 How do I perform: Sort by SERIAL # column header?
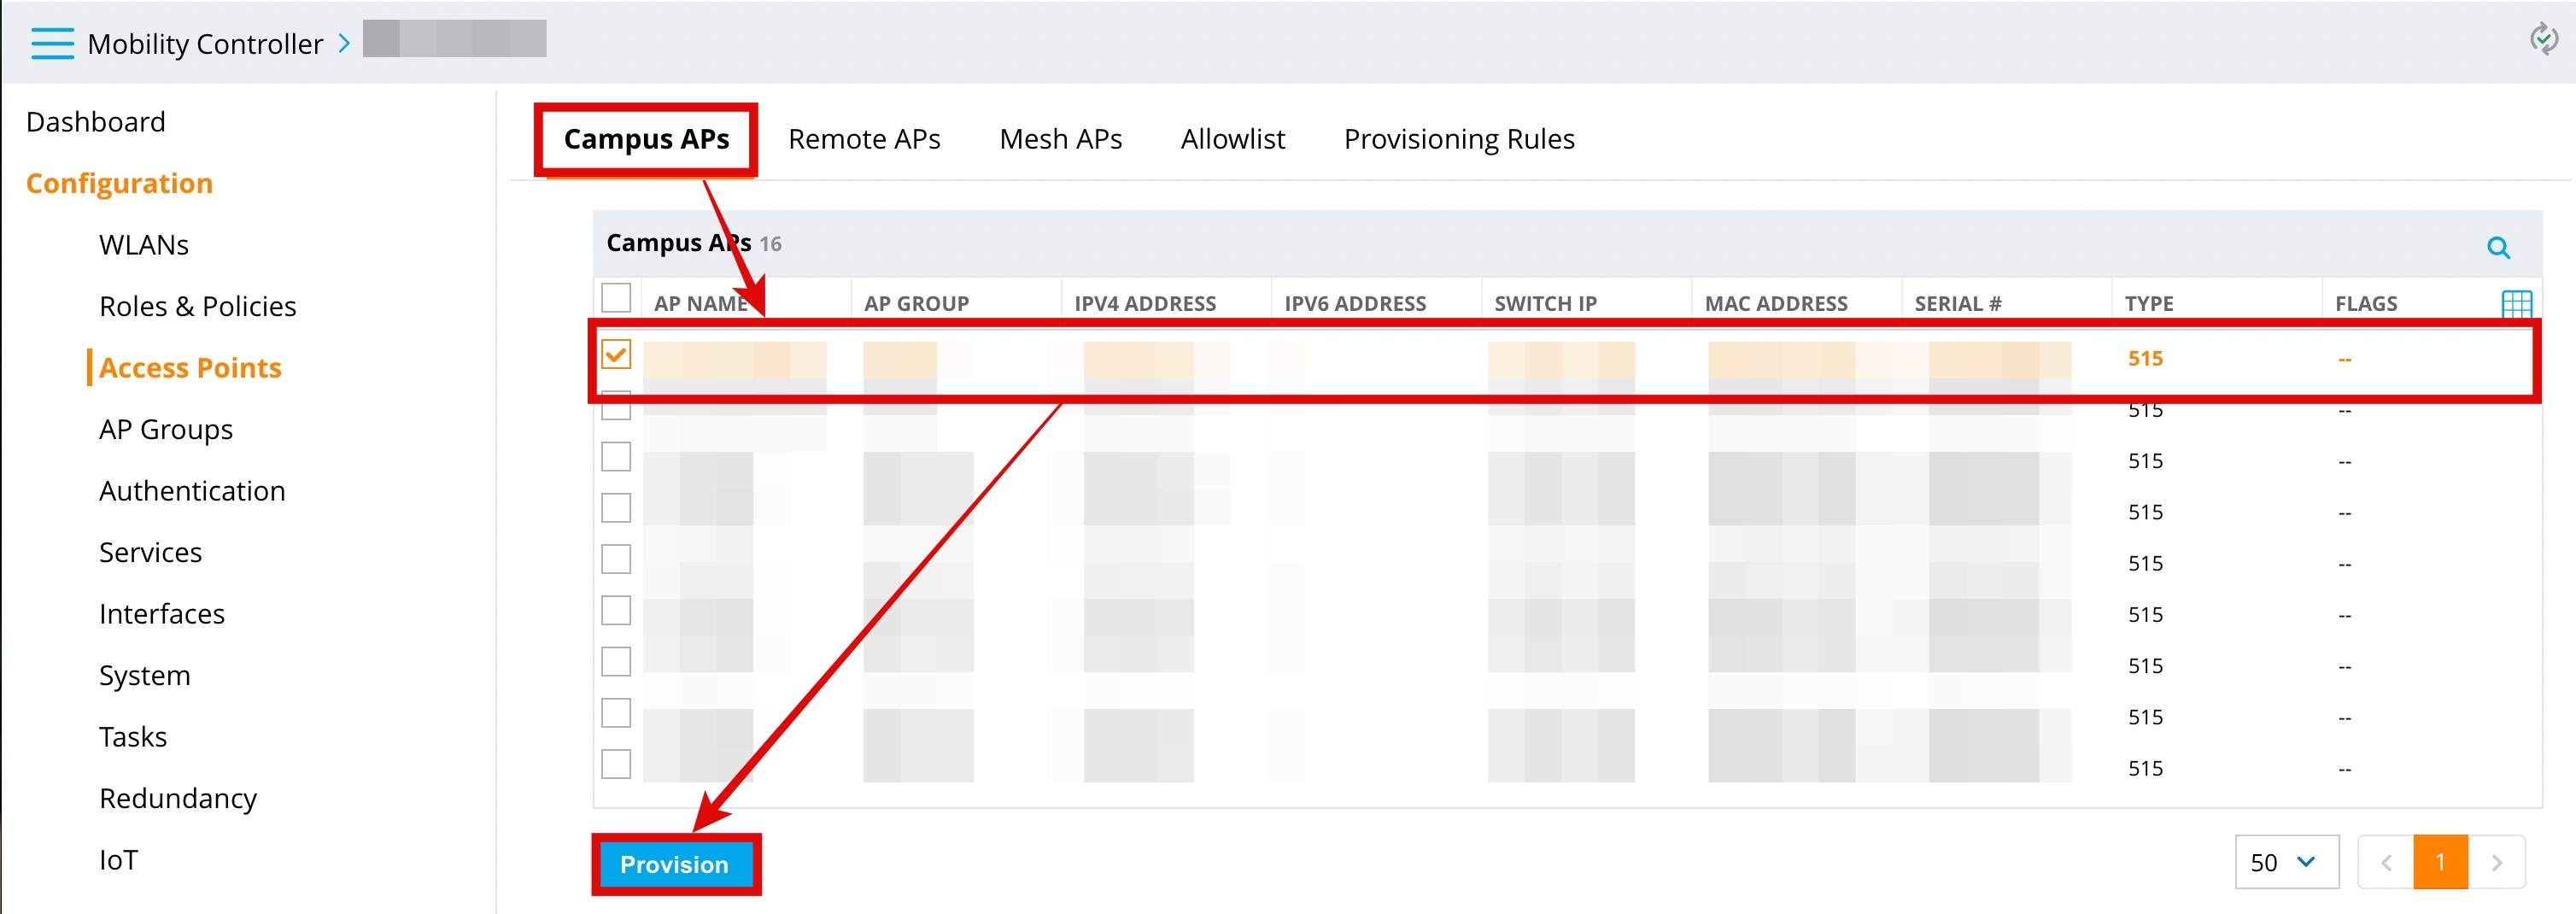[x=1958, y=304]
